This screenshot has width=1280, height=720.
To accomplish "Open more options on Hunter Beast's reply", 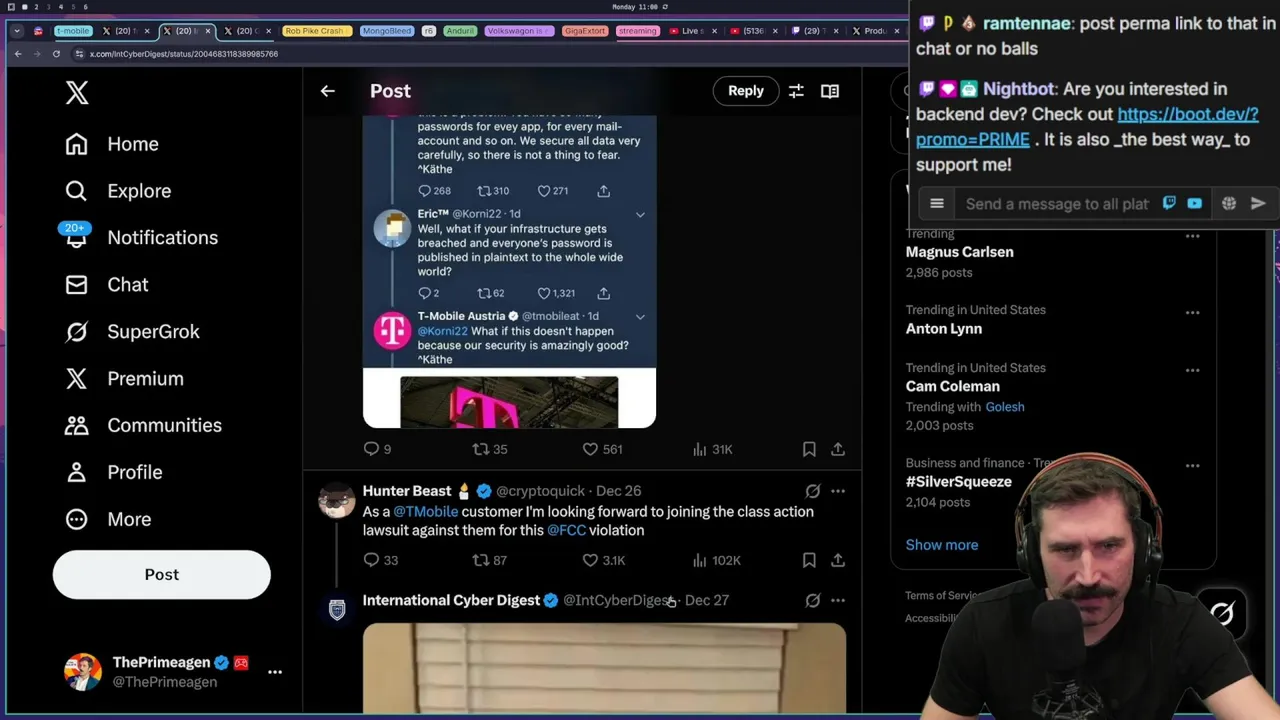I will coord(838,491).
